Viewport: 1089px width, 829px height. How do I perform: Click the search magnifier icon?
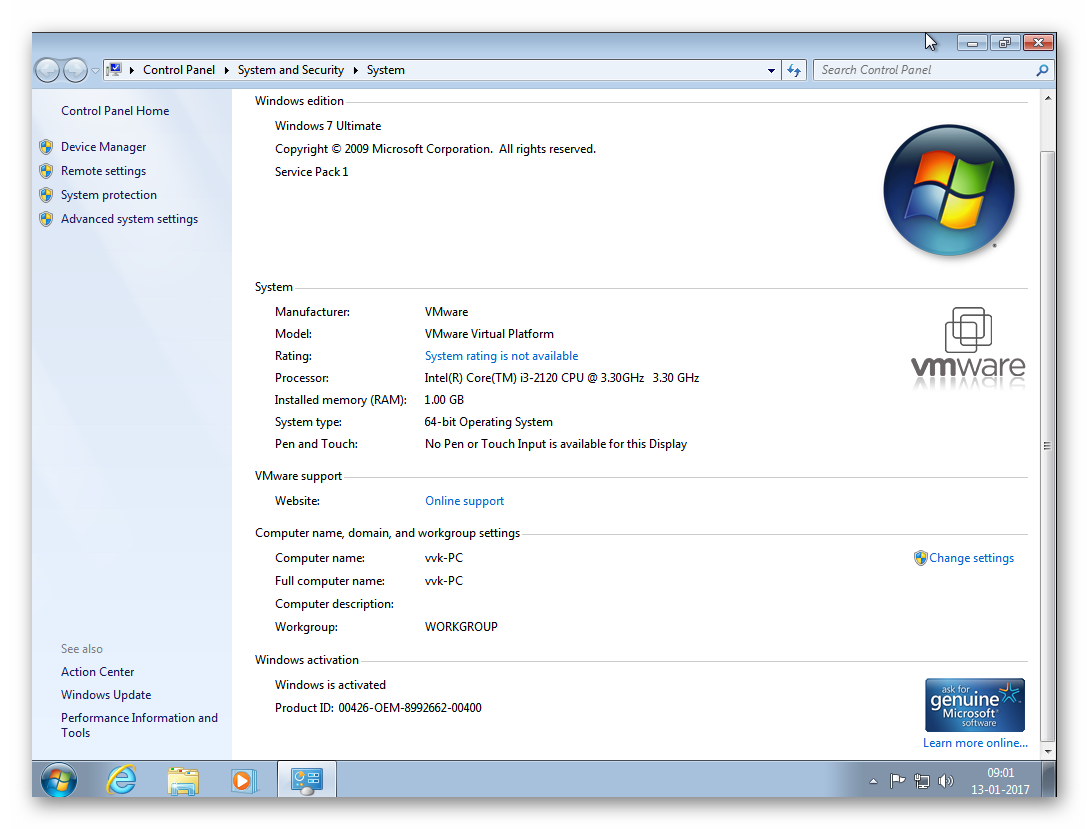(x=1042, y=70)
